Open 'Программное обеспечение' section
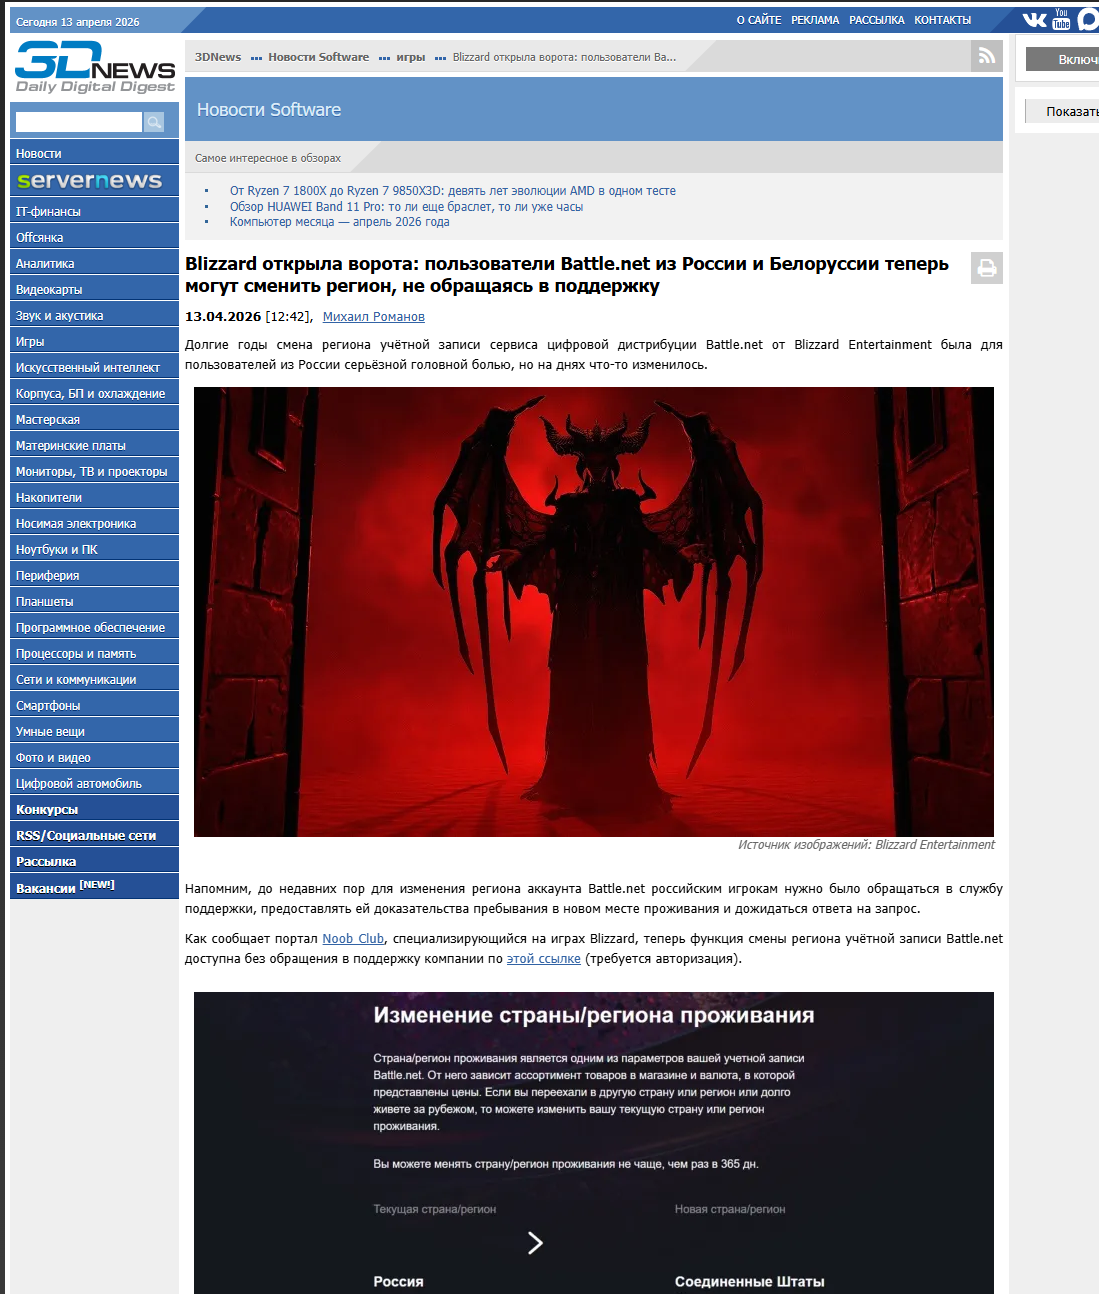 94,627
